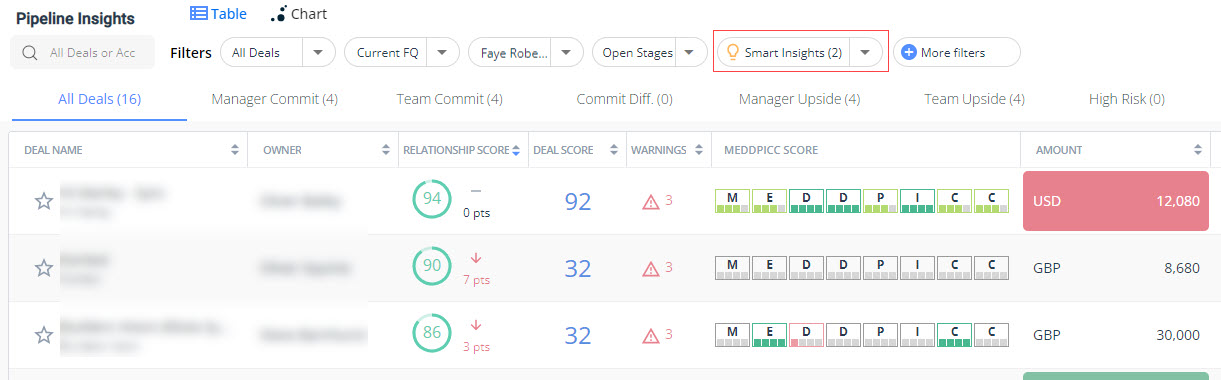
Task: Click the red USD 12,080 amount cell
Action: pos(1116,201)
